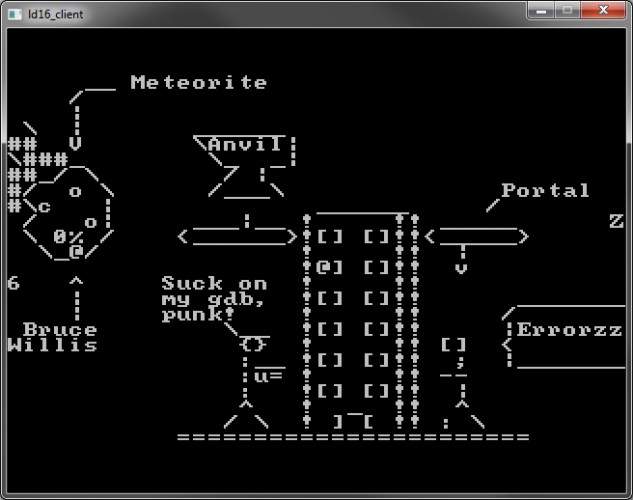The height and width of the screenshot is (500, 633).
Task: Close the ld16_client window
Action: pos(603,10)
